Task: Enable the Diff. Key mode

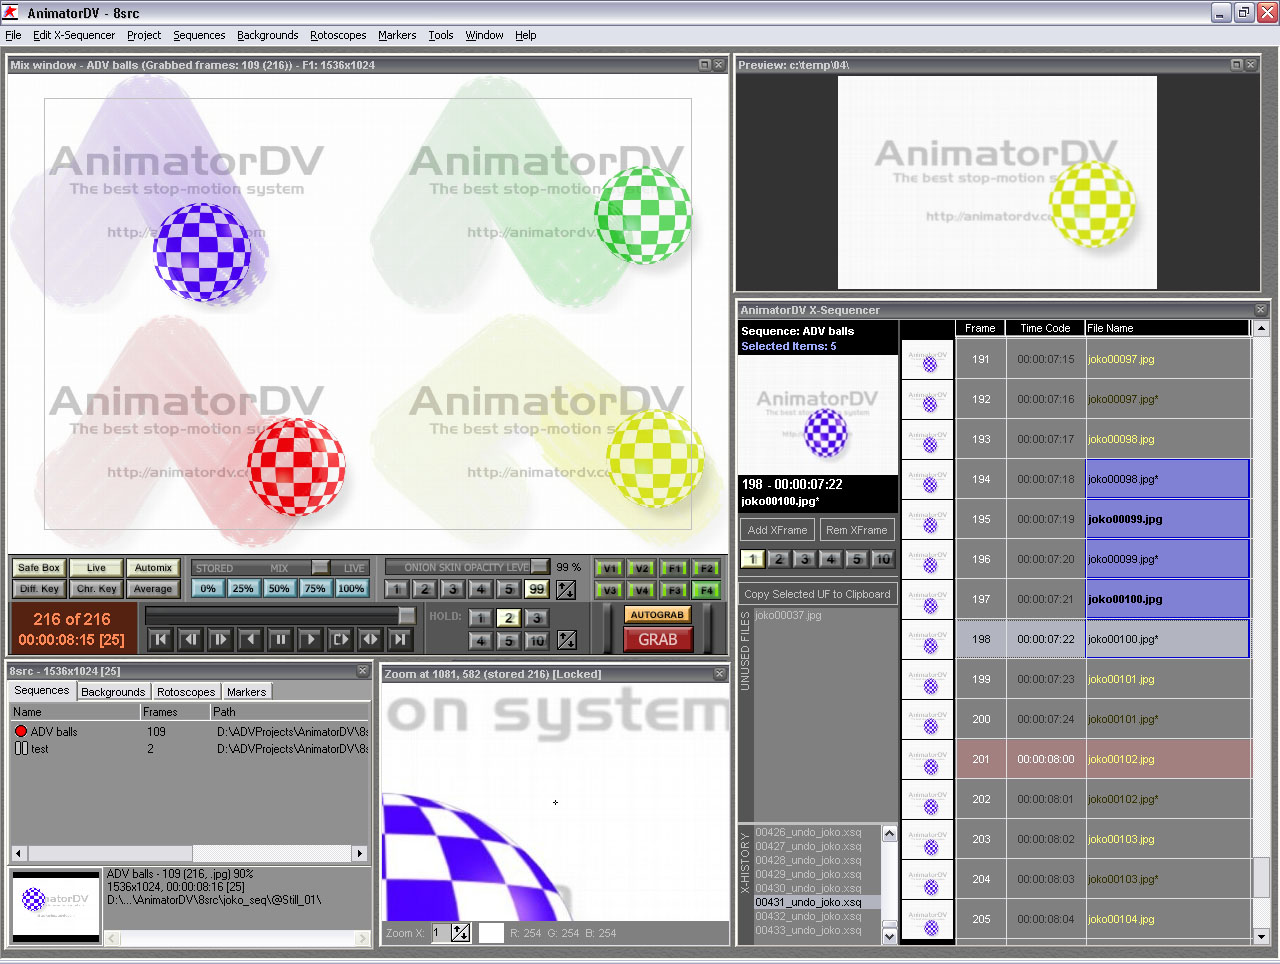Action: (40, 589)
